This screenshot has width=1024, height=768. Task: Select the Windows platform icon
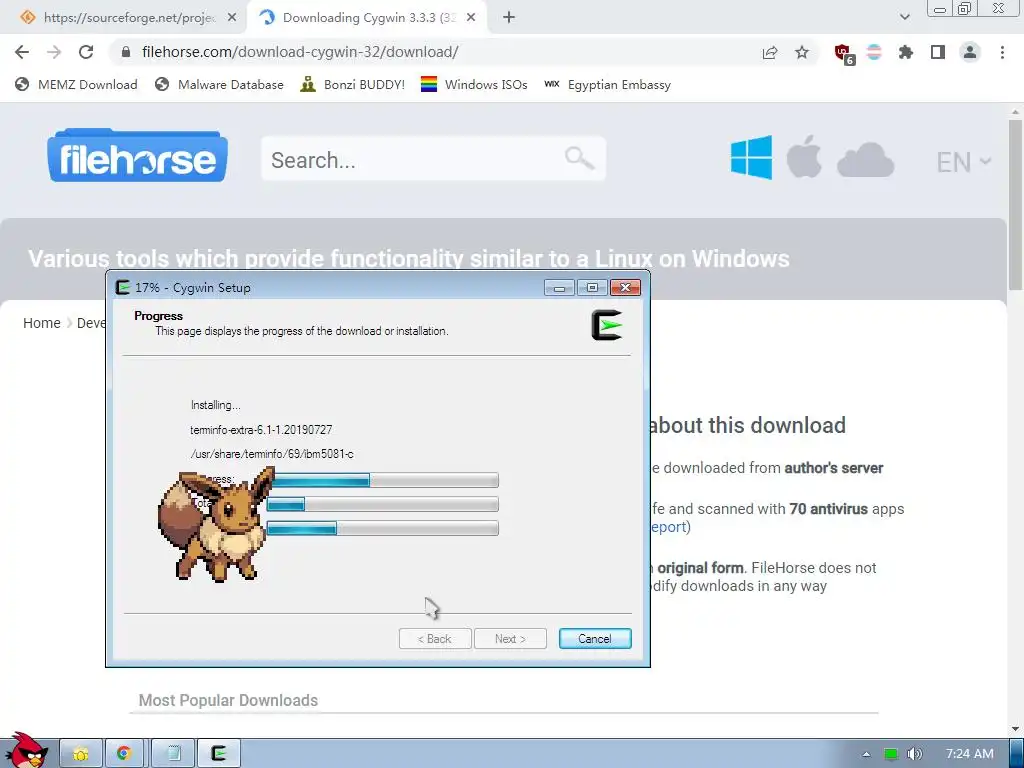751,157
